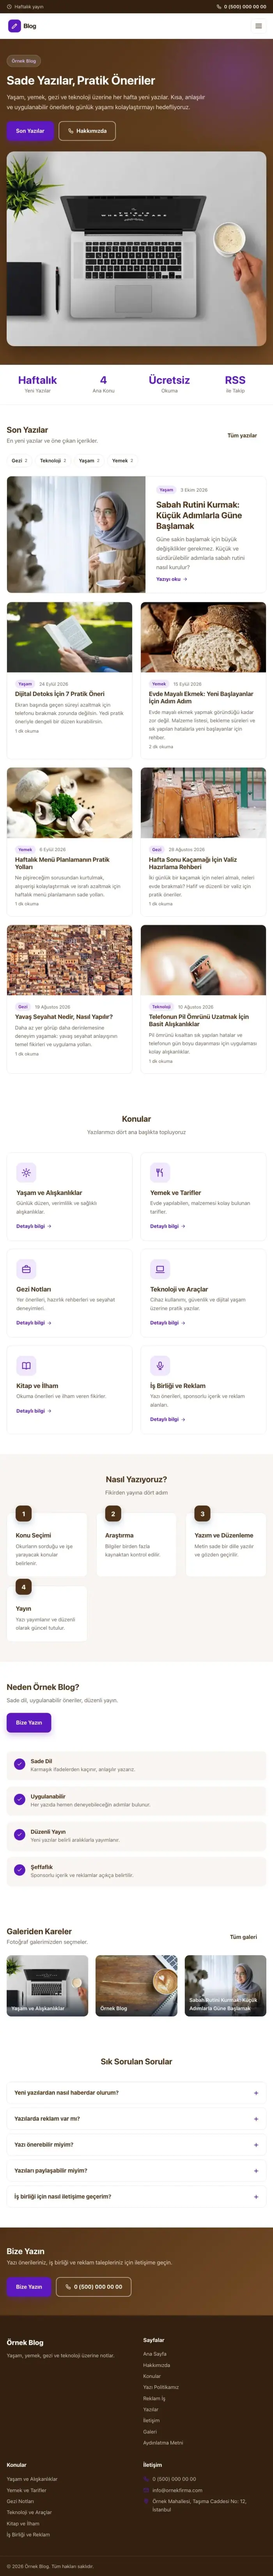Expand FAQ Yazı önerebilir miyim

tap(136, 2145)
